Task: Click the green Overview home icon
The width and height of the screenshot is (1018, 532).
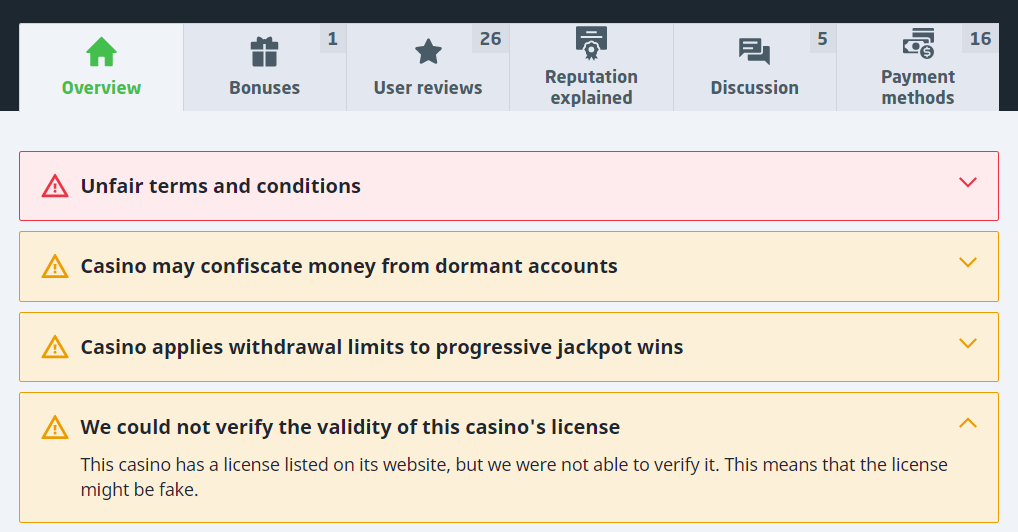Action: pyautogui.click(x=101, y=51)
